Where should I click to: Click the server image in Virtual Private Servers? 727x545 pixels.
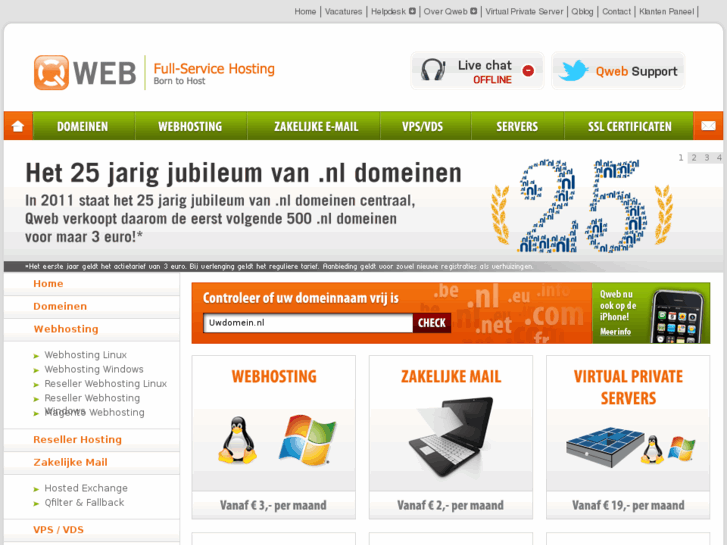pyautogui.click(x=605, y=446)
